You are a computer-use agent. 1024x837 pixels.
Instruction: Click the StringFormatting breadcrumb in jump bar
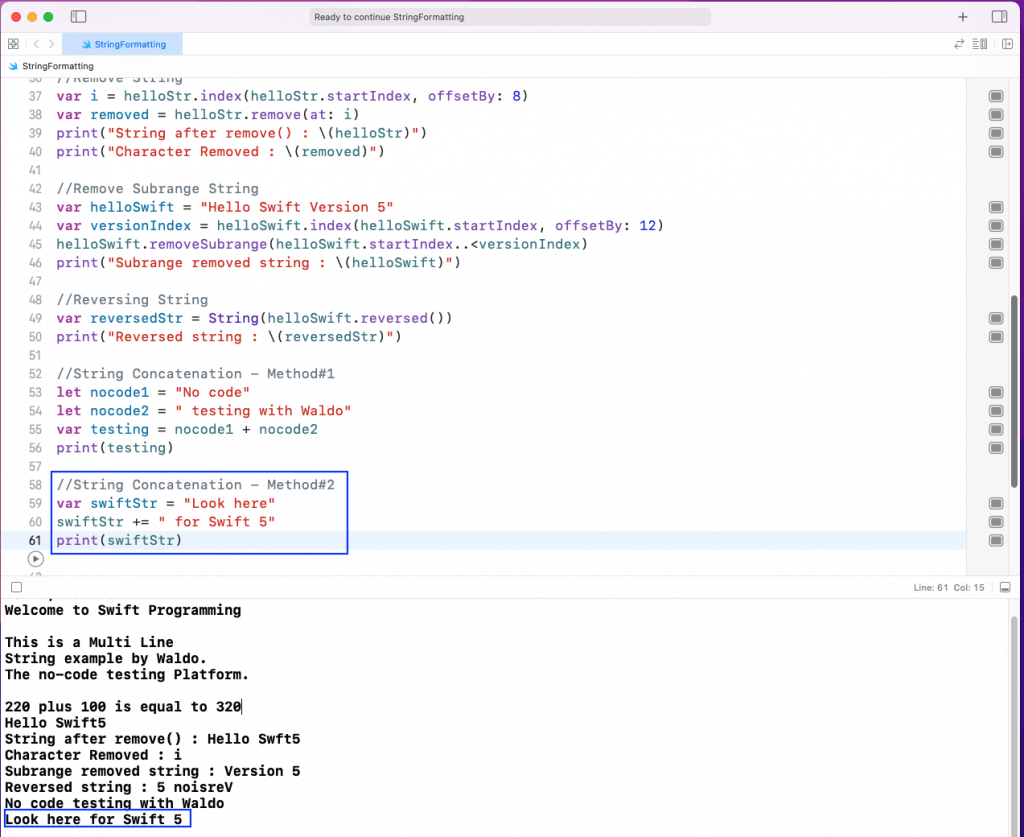point(57,66)
